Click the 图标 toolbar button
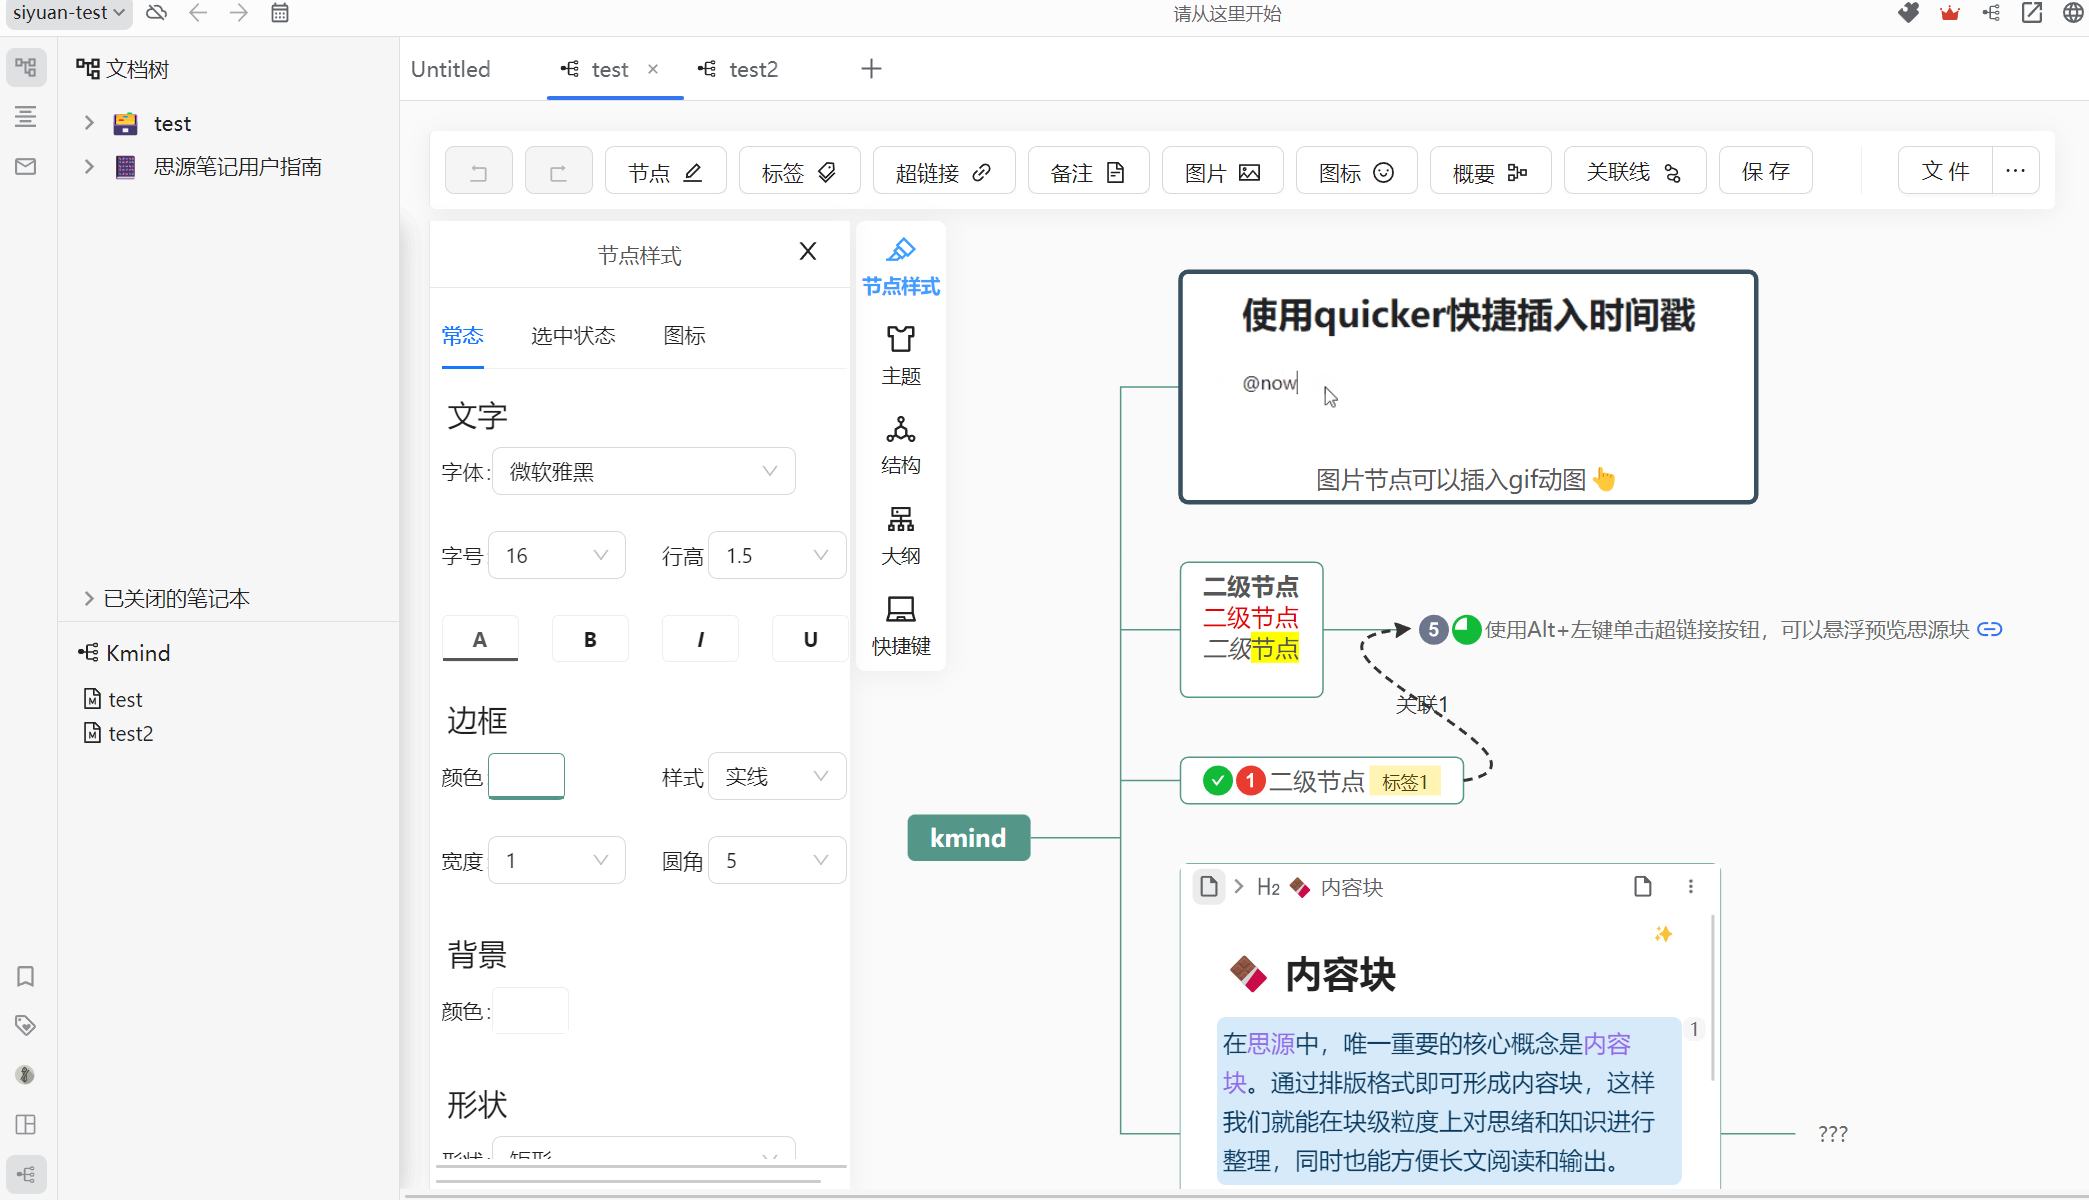Viewport: 2089px width, 1200px height. 1356,172
